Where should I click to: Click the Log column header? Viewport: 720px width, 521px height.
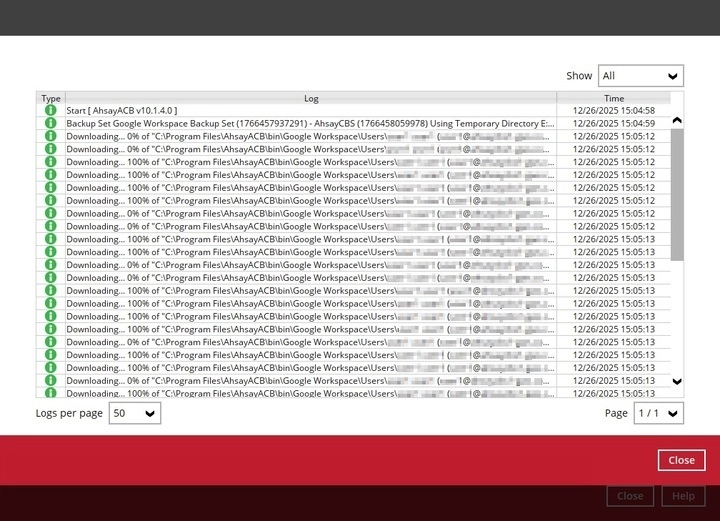click(311, 98)
